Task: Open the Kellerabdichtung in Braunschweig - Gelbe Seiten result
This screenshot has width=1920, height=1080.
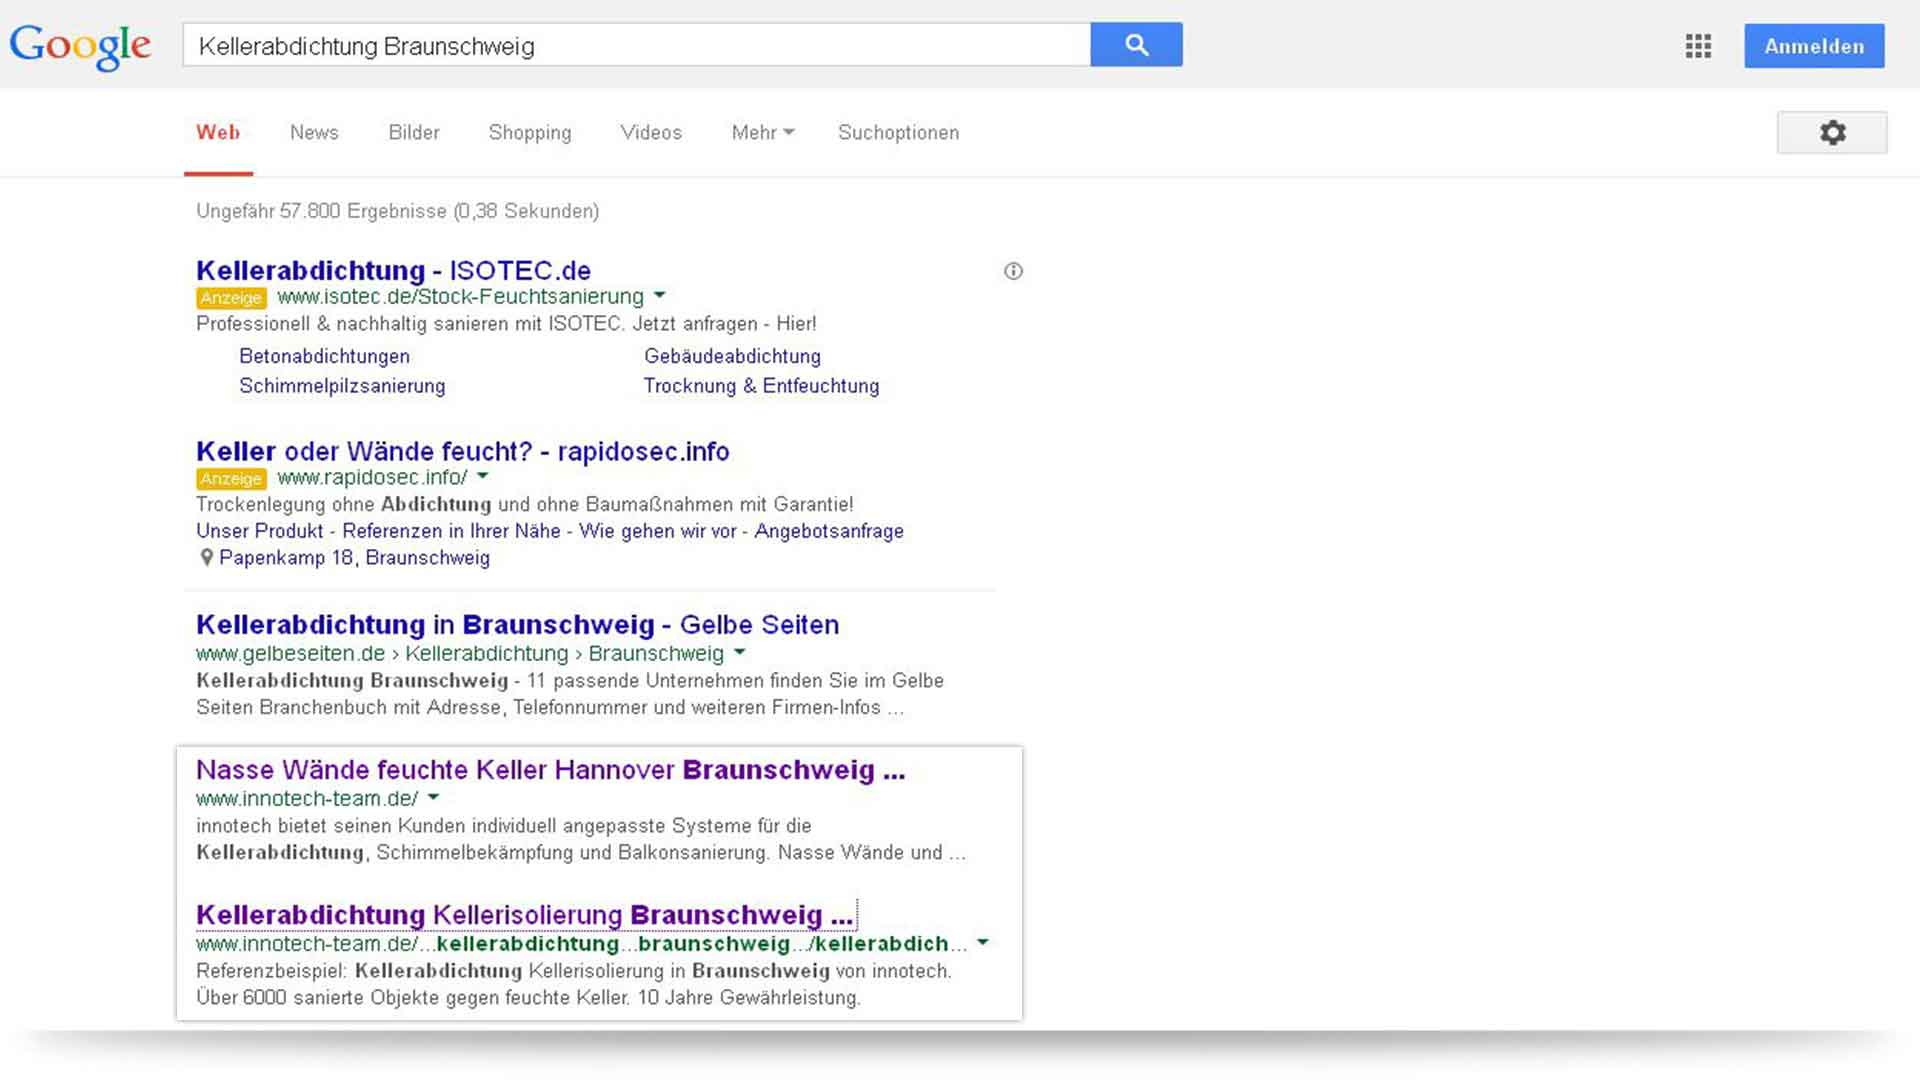Action: (x=517, y=624)
